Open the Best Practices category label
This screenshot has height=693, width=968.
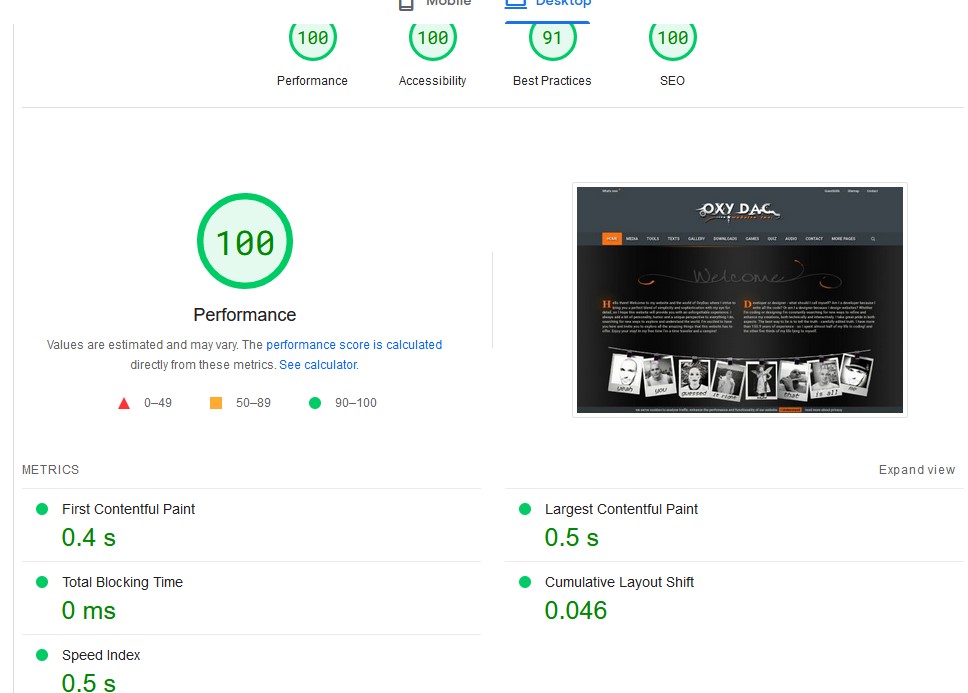coord(552,81)
